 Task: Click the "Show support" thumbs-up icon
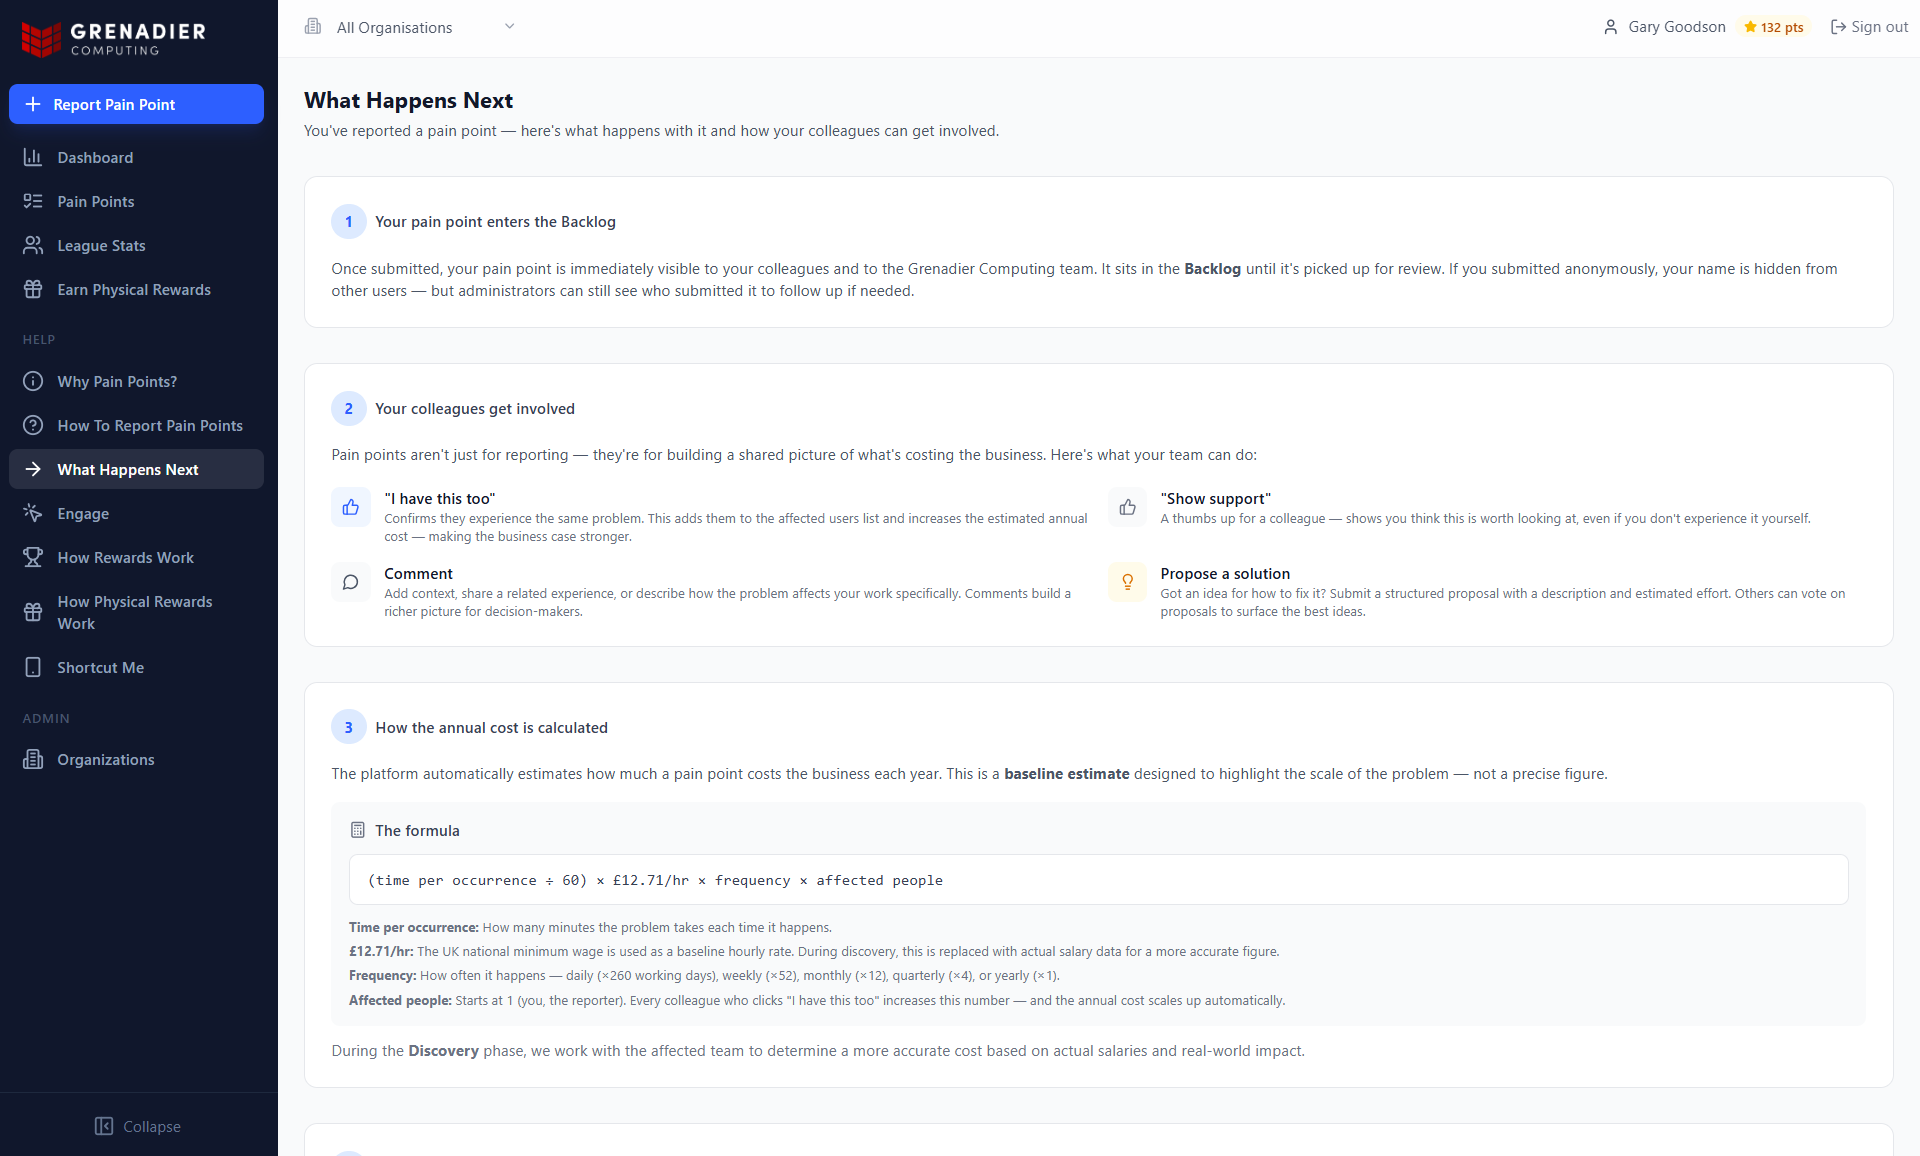click(1127, 507)
